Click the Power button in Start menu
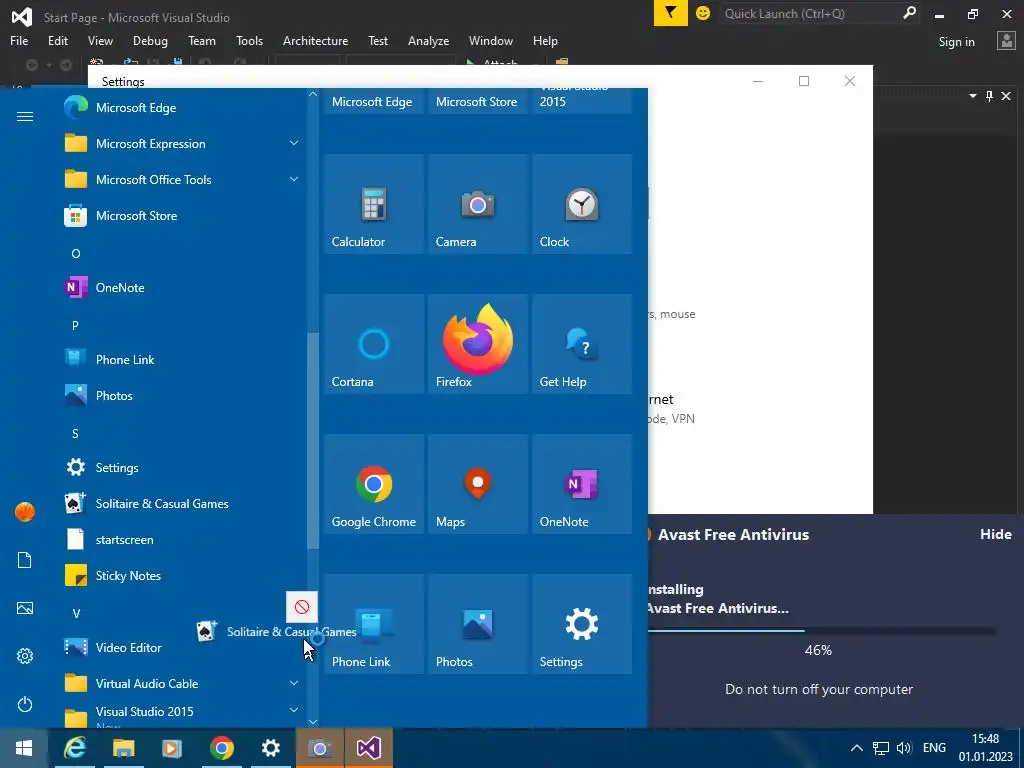1024x768 pixels. [x=25, y=704]
